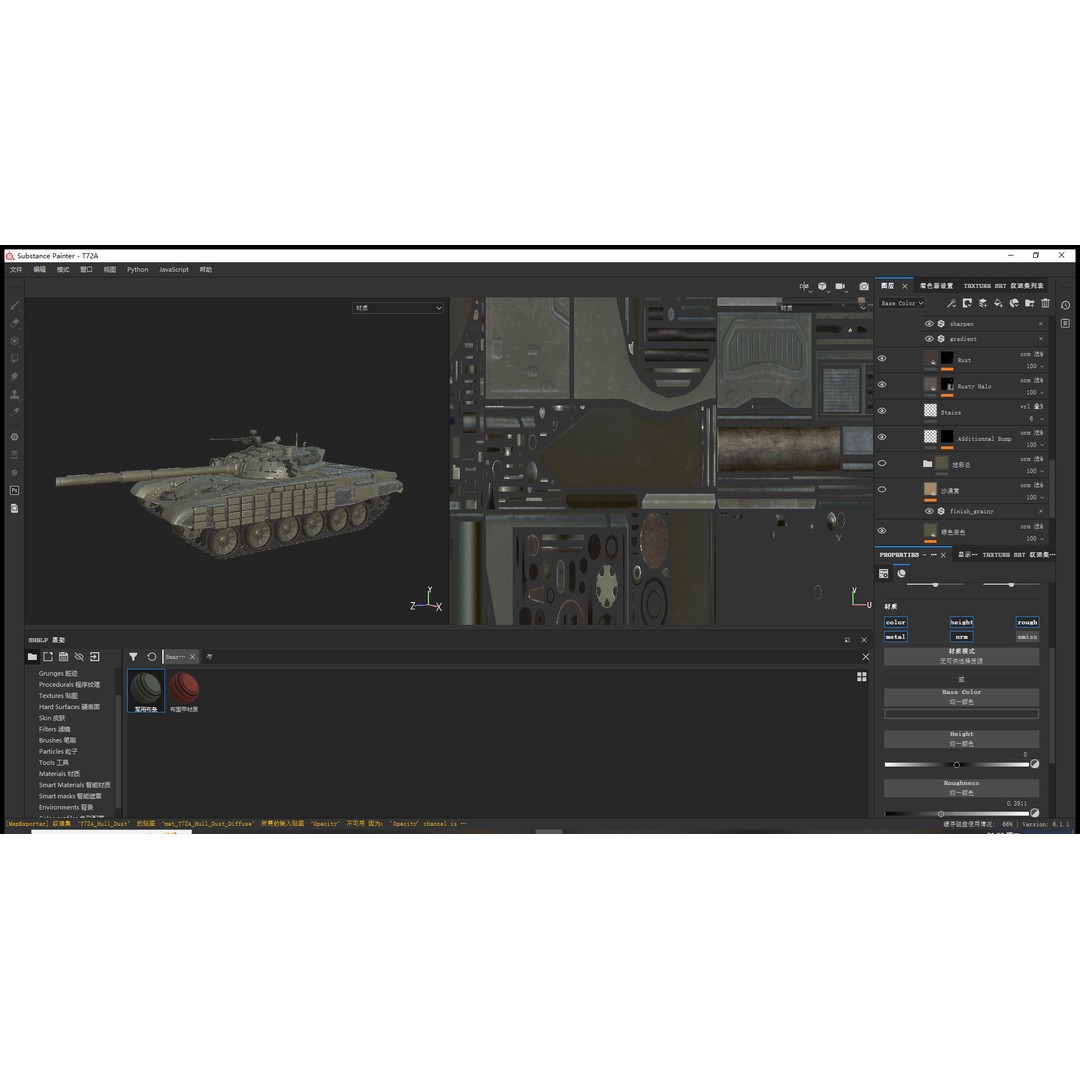This screenshot has height=1080, width=1080.
Task: Toggle visibility of finish_grainy effect
Action: click(929, 511)
